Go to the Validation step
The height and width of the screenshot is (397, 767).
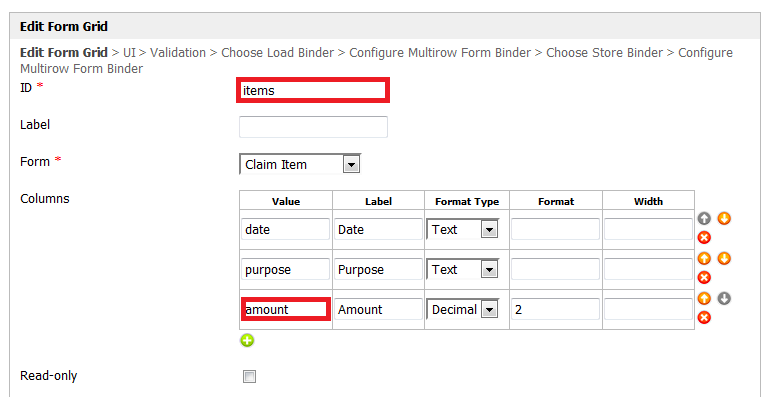coord(178,53)
